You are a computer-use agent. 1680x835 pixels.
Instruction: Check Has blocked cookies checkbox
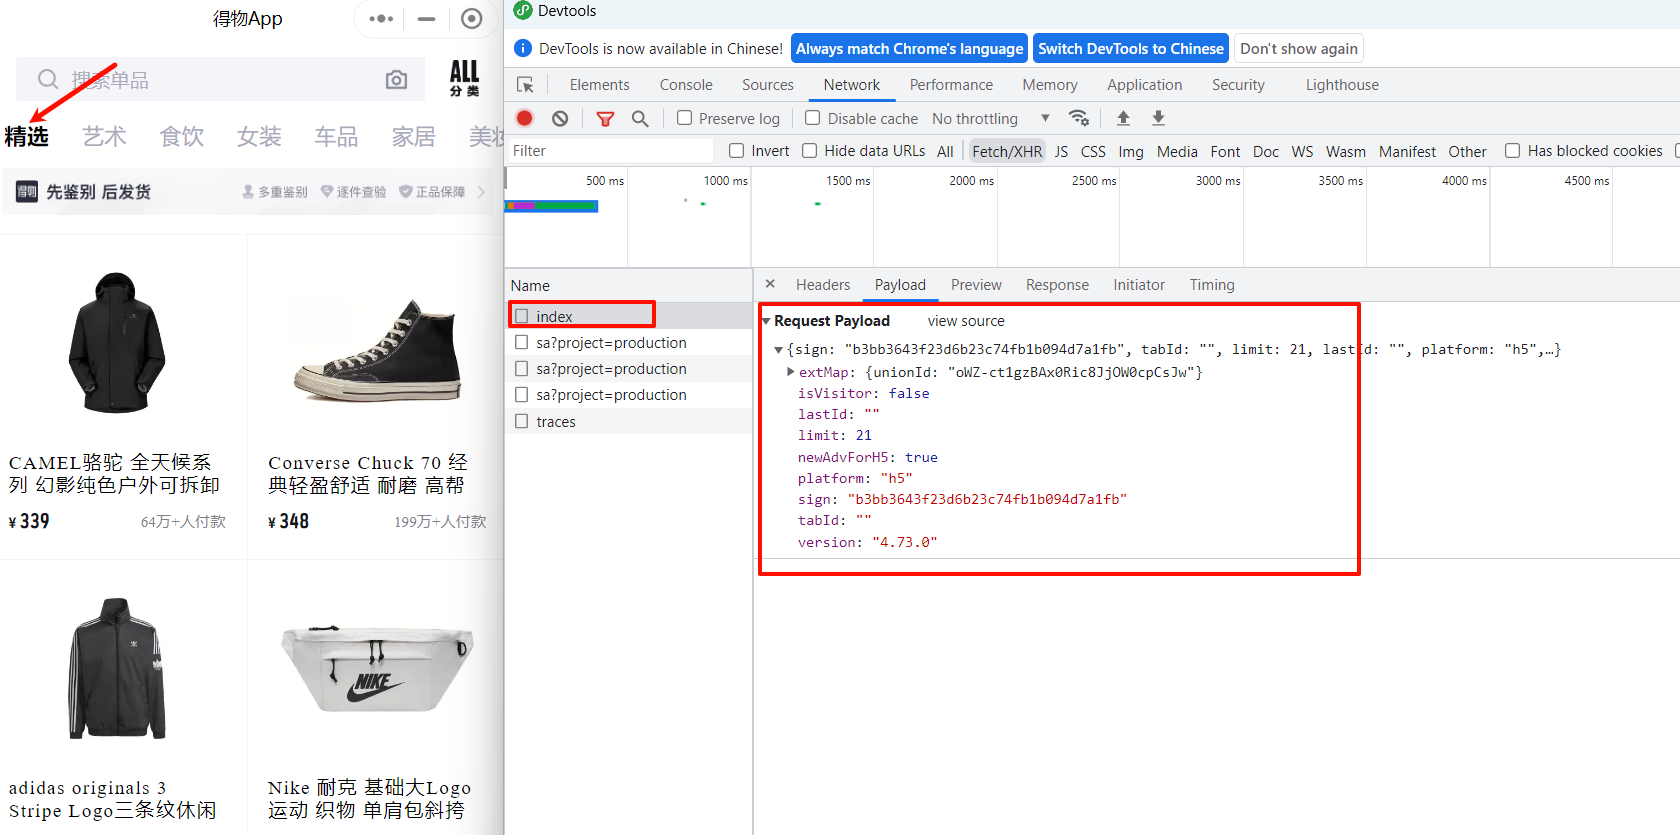(1513, 151)
